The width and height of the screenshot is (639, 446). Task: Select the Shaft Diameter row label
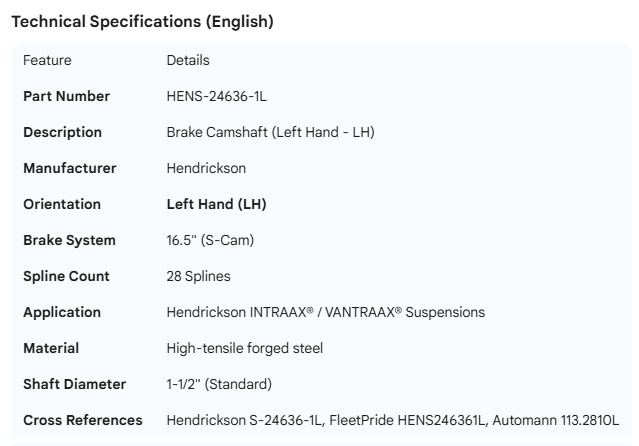[74, 384]
